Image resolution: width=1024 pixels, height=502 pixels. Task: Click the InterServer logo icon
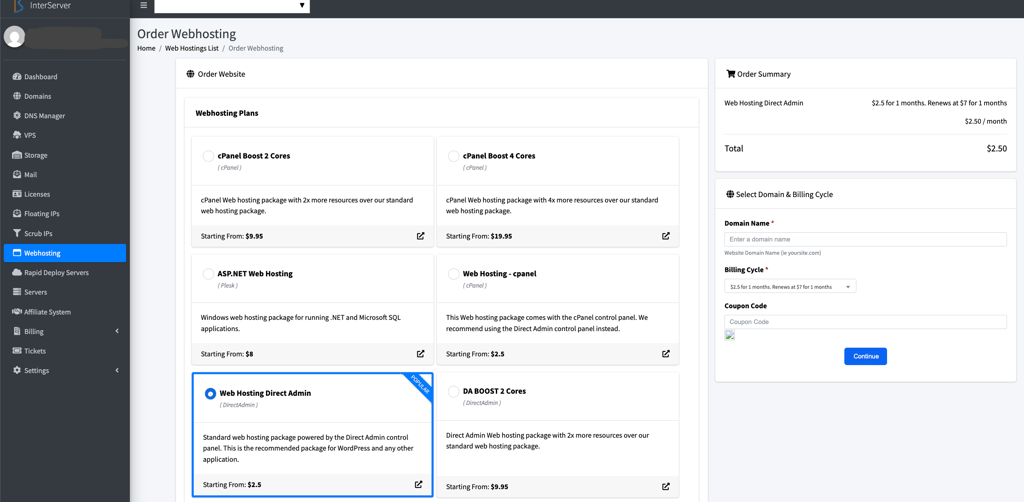point(18,6)
